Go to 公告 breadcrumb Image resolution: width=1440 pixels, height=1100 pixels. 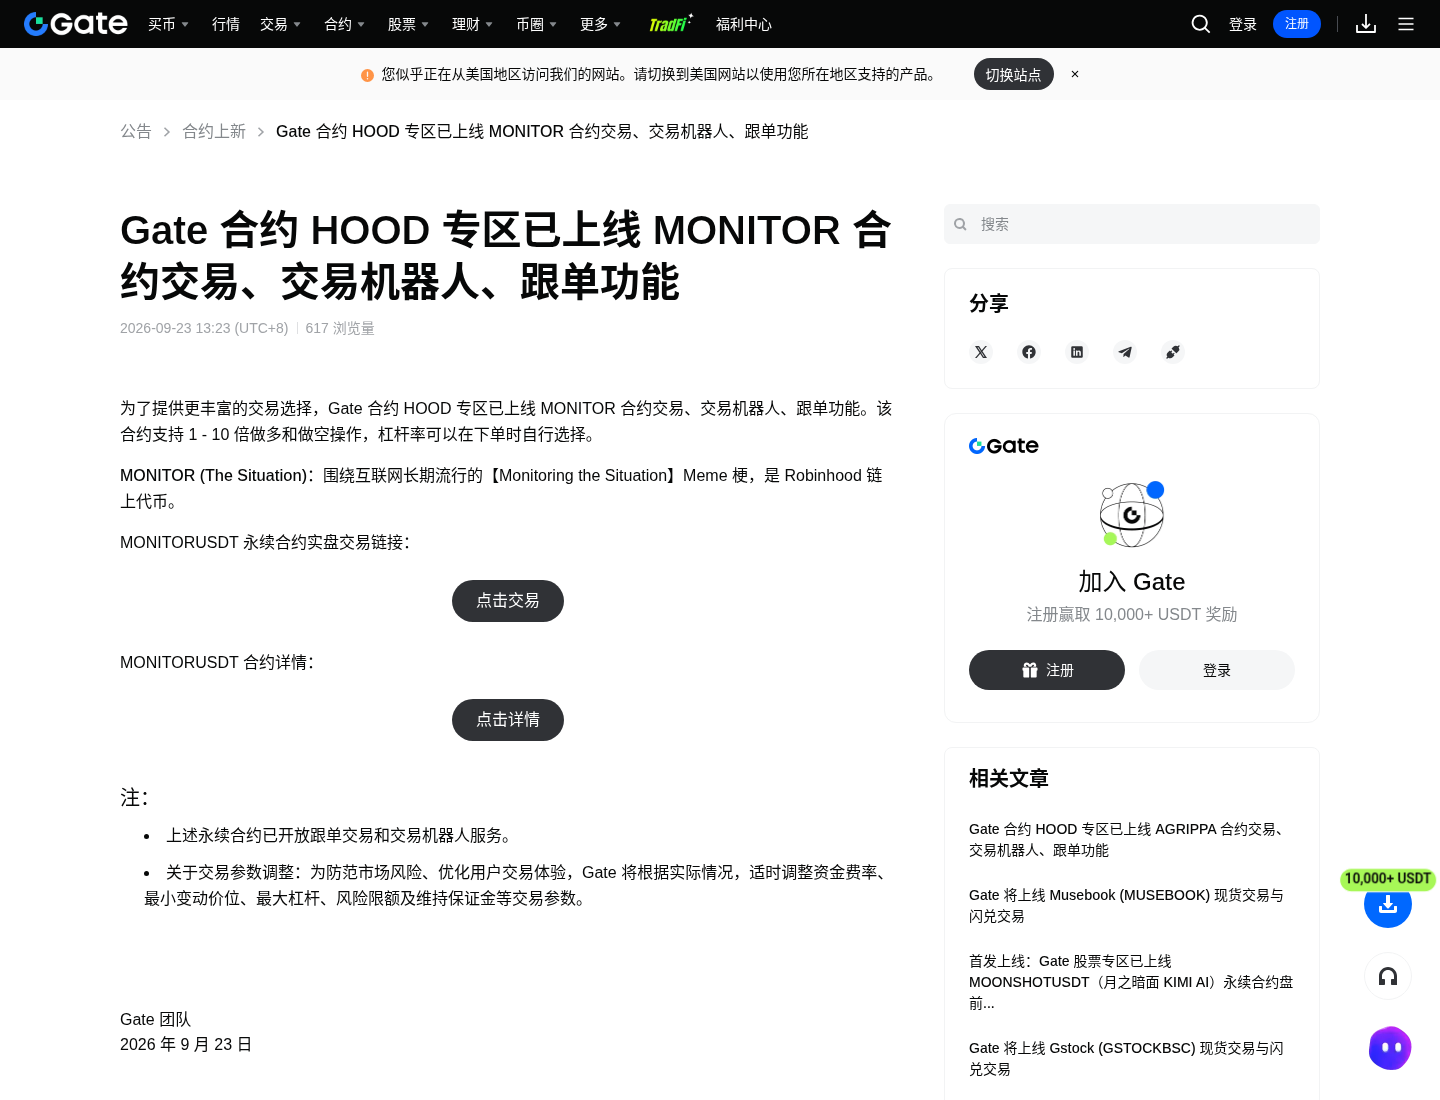[x=136, y=131]
